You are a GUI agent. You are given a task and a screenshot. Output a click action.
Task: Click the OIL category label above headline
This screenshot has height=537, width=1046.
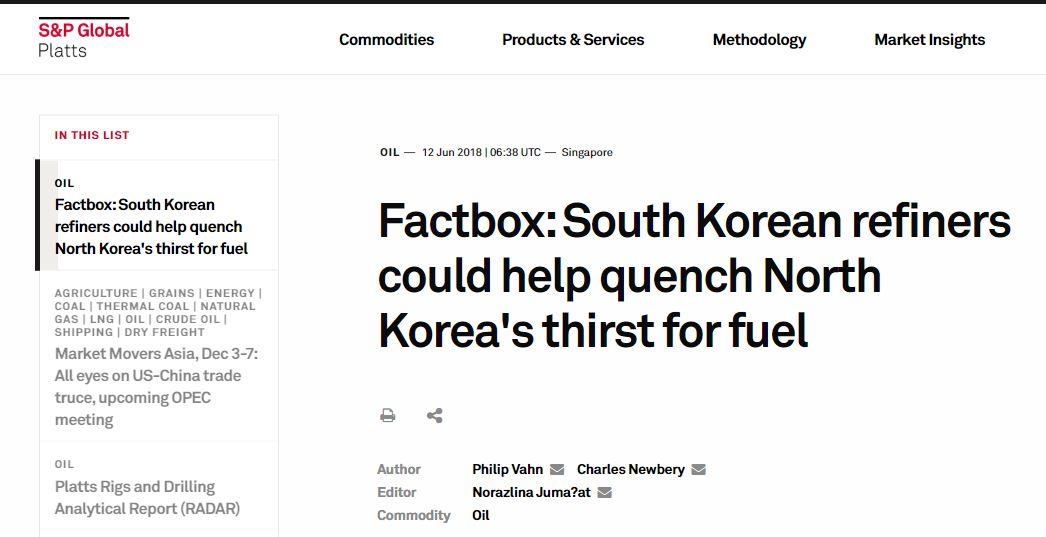(390, 152)
